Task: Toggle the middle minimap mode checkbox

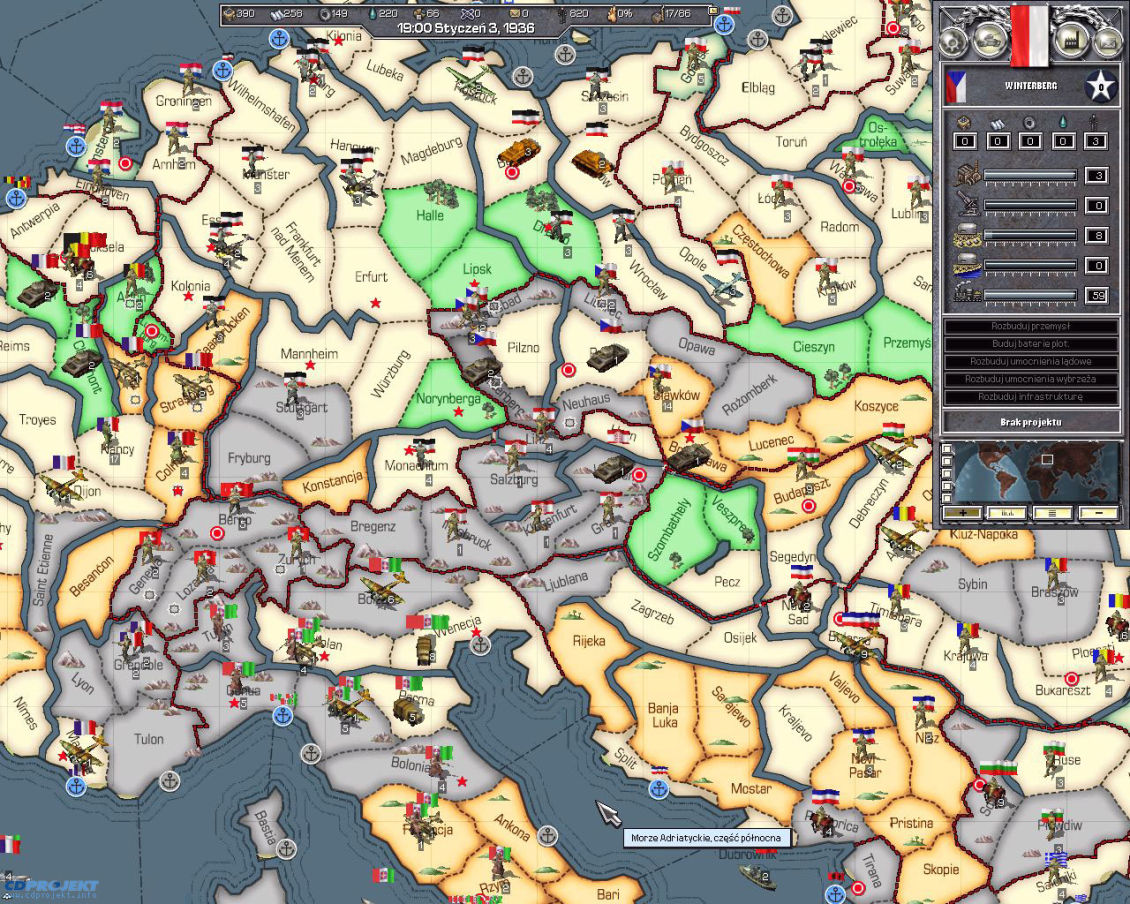Action: pyautogui.click(x=946, y=474)
